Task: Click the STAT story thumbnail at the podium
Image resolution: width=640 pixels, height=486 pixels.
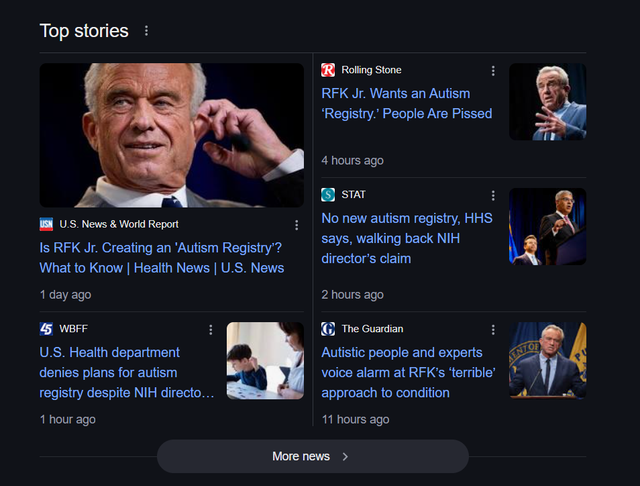Action: tap(548, 226)
